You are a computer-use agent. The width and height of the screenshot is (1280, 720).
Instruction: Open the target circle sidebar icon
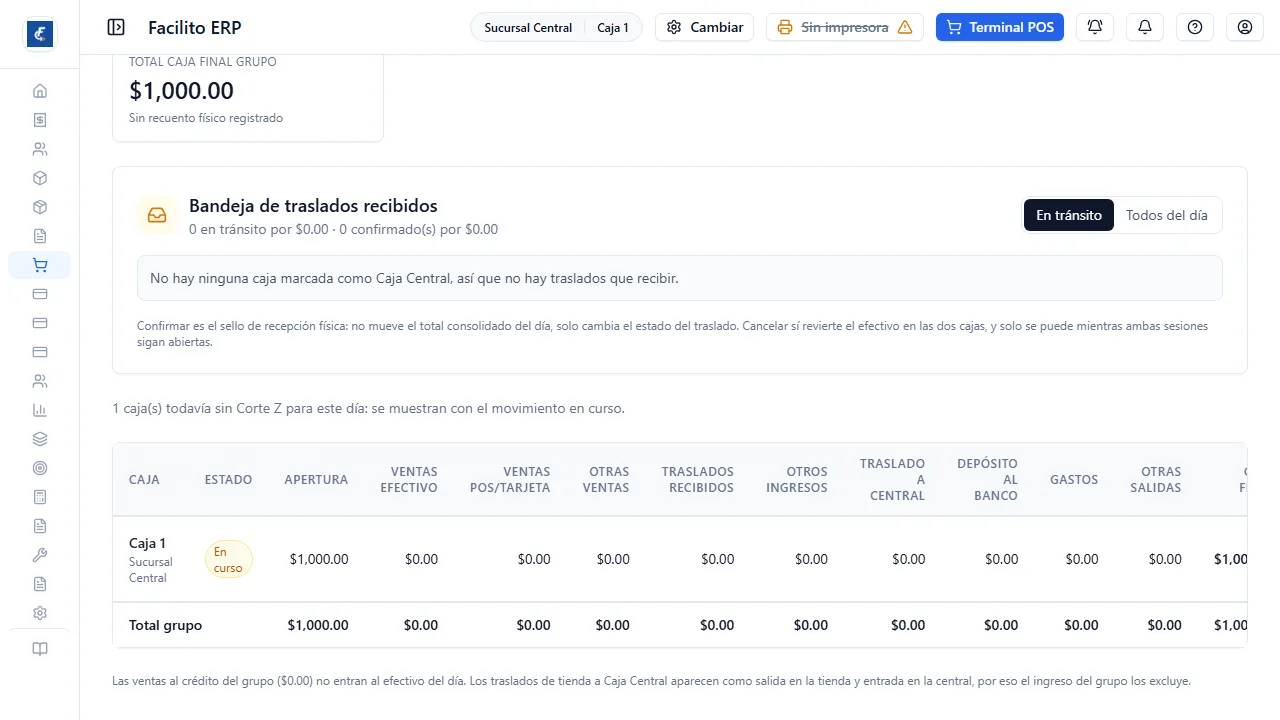pyautogui.click(x=40, y=468)
